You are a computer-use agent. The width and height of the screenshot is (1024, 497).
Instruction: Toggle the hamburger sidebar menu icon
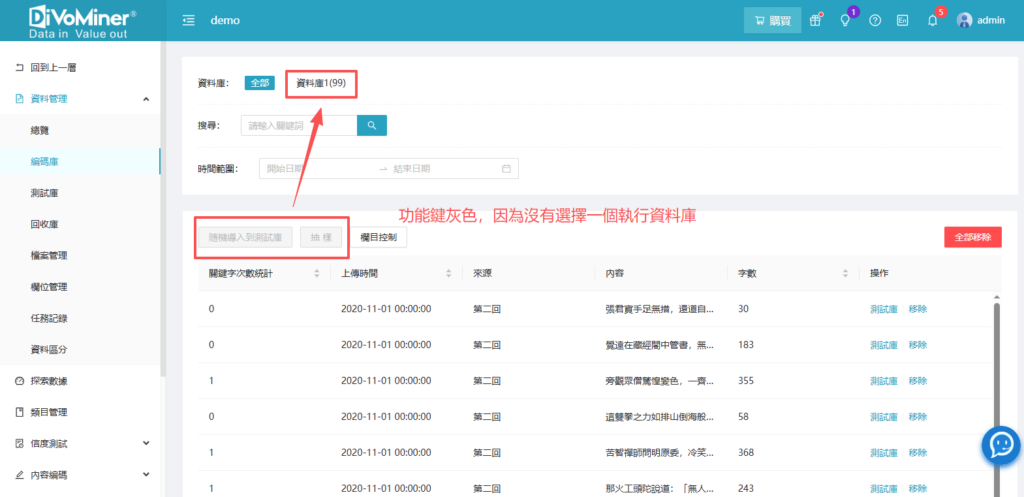point(188,21)
